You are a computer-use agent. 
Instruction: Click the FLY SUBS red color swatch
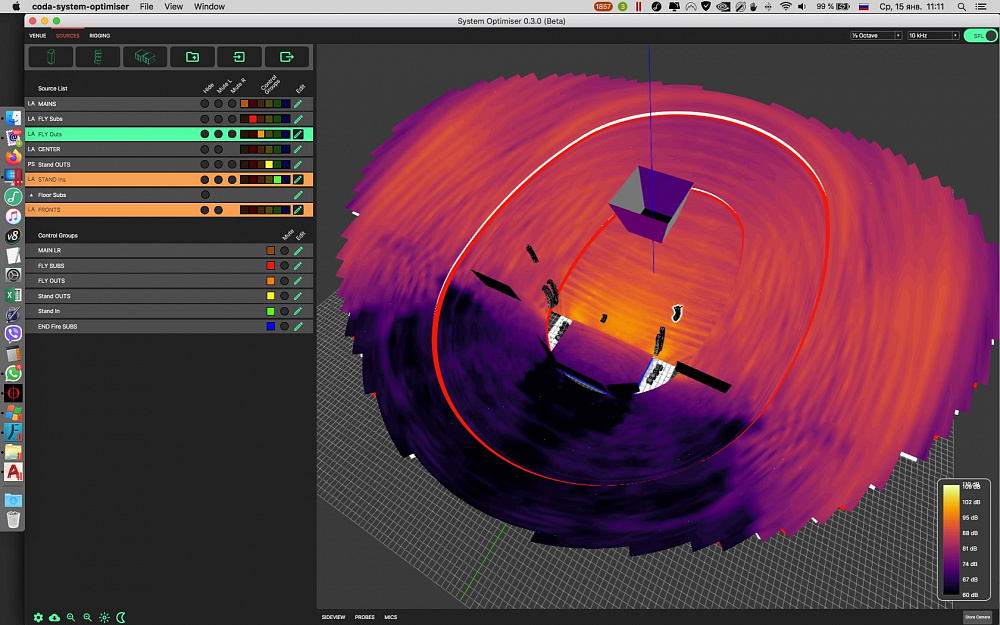[x=271, y=266]
